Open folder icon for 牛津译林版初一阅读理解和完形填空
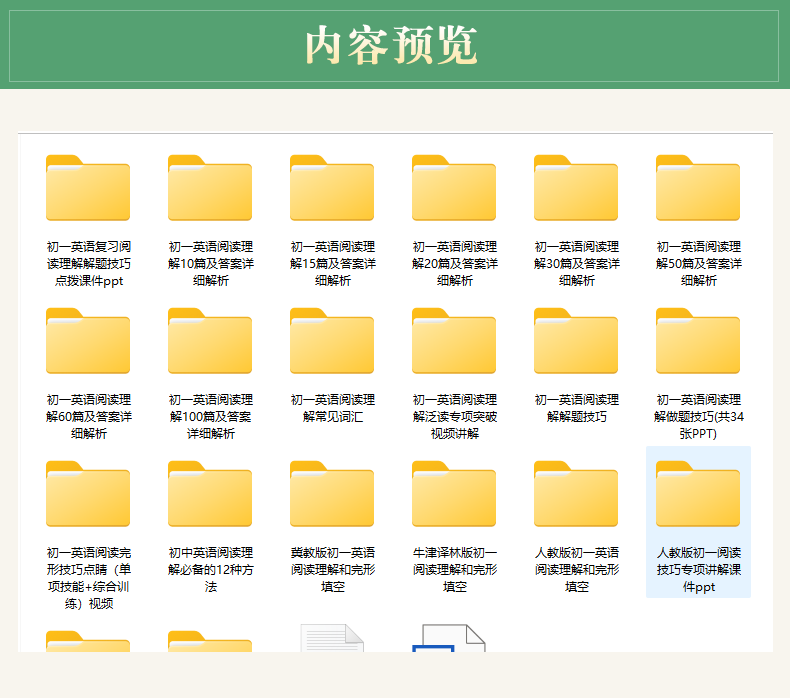The image size is (790, 698). click(x=454, y=494)
